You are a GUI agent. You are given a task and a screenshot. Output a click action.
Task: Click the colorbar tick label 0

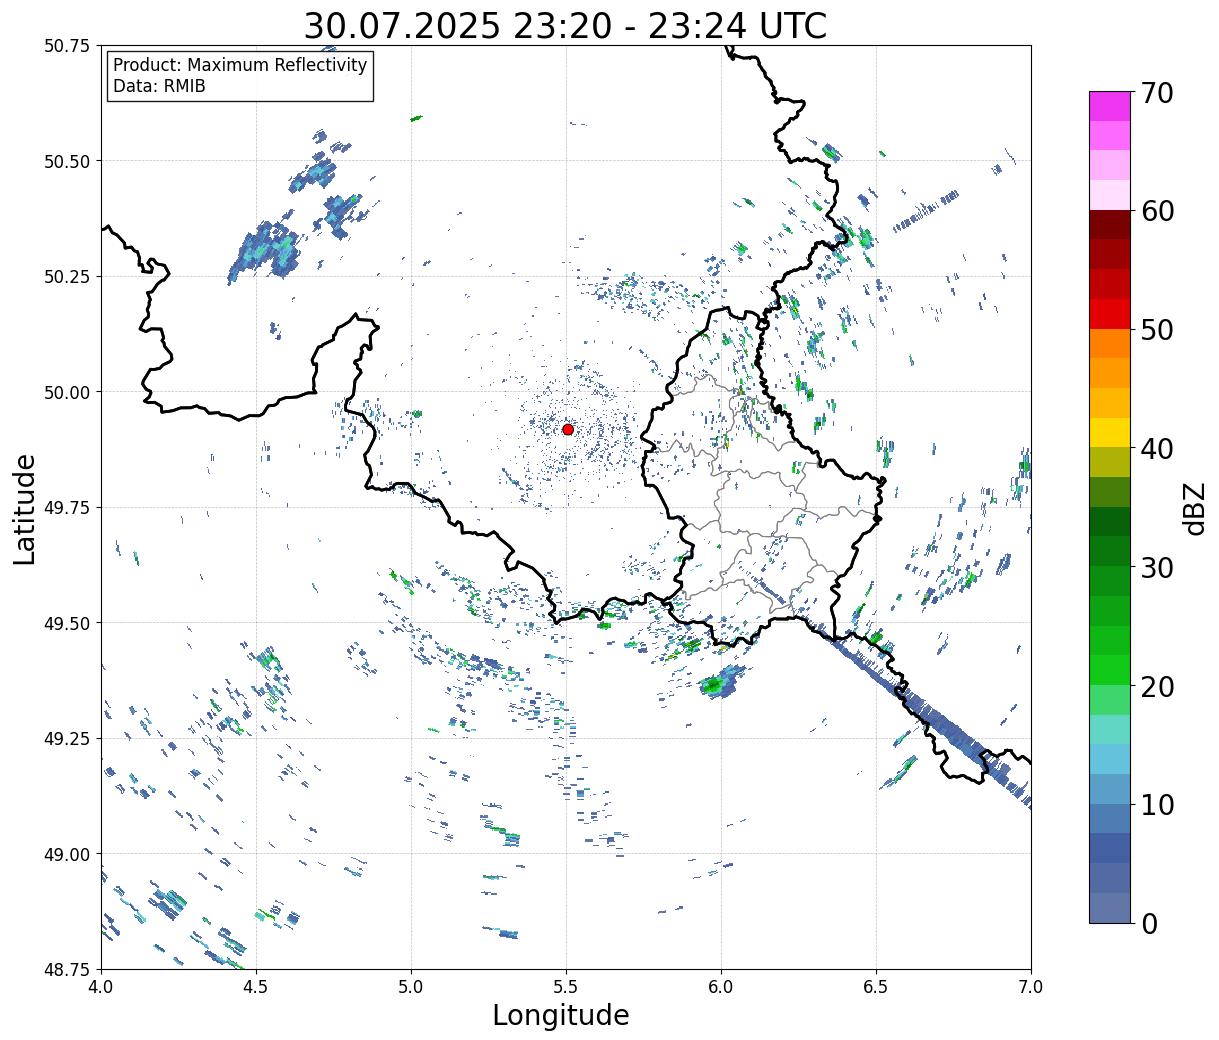point(1148,923)
